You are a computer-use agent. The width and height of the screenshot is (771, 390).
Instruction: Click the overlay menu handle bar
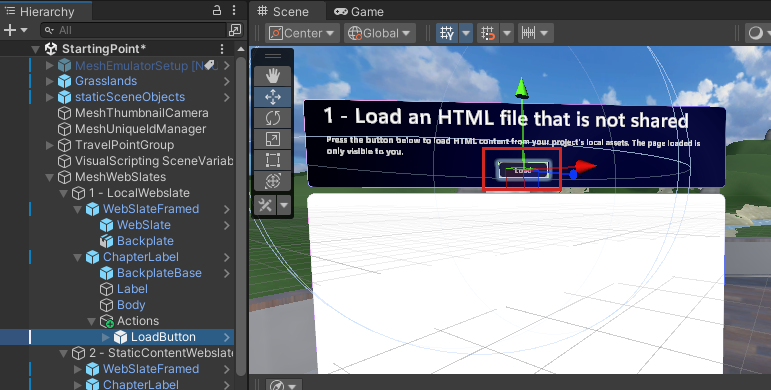[x=273, y=56]
